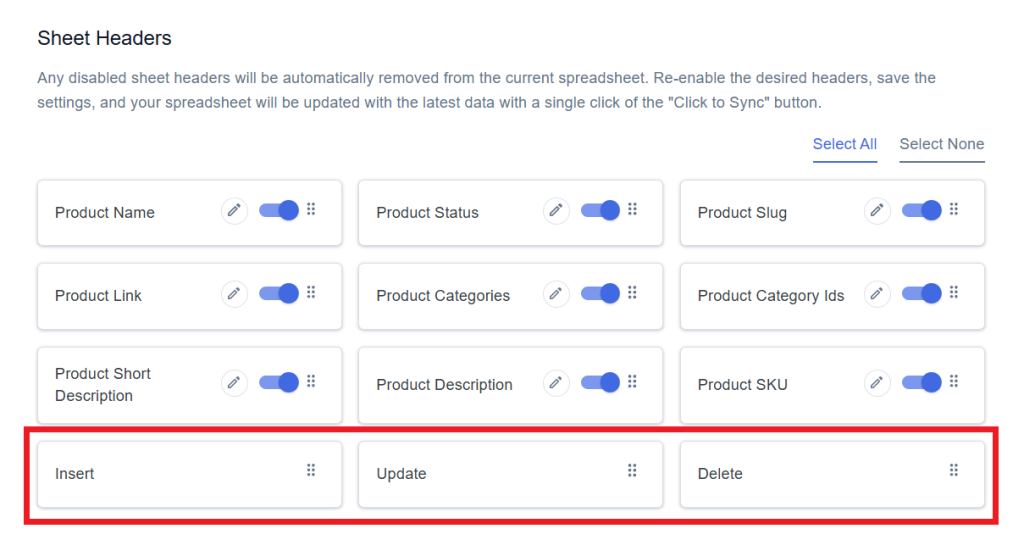Click pencil icon for Product SKU
This screenshot has width=1024, height=540.
(877, 383)
